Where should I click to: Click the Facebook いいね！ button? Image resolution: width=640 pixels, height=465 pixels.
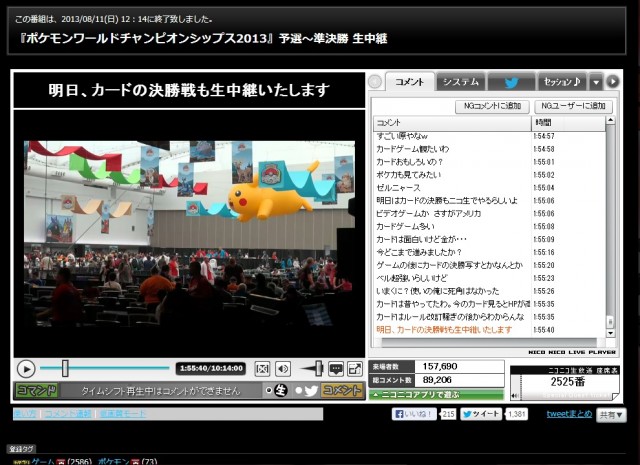click(414, 414)
